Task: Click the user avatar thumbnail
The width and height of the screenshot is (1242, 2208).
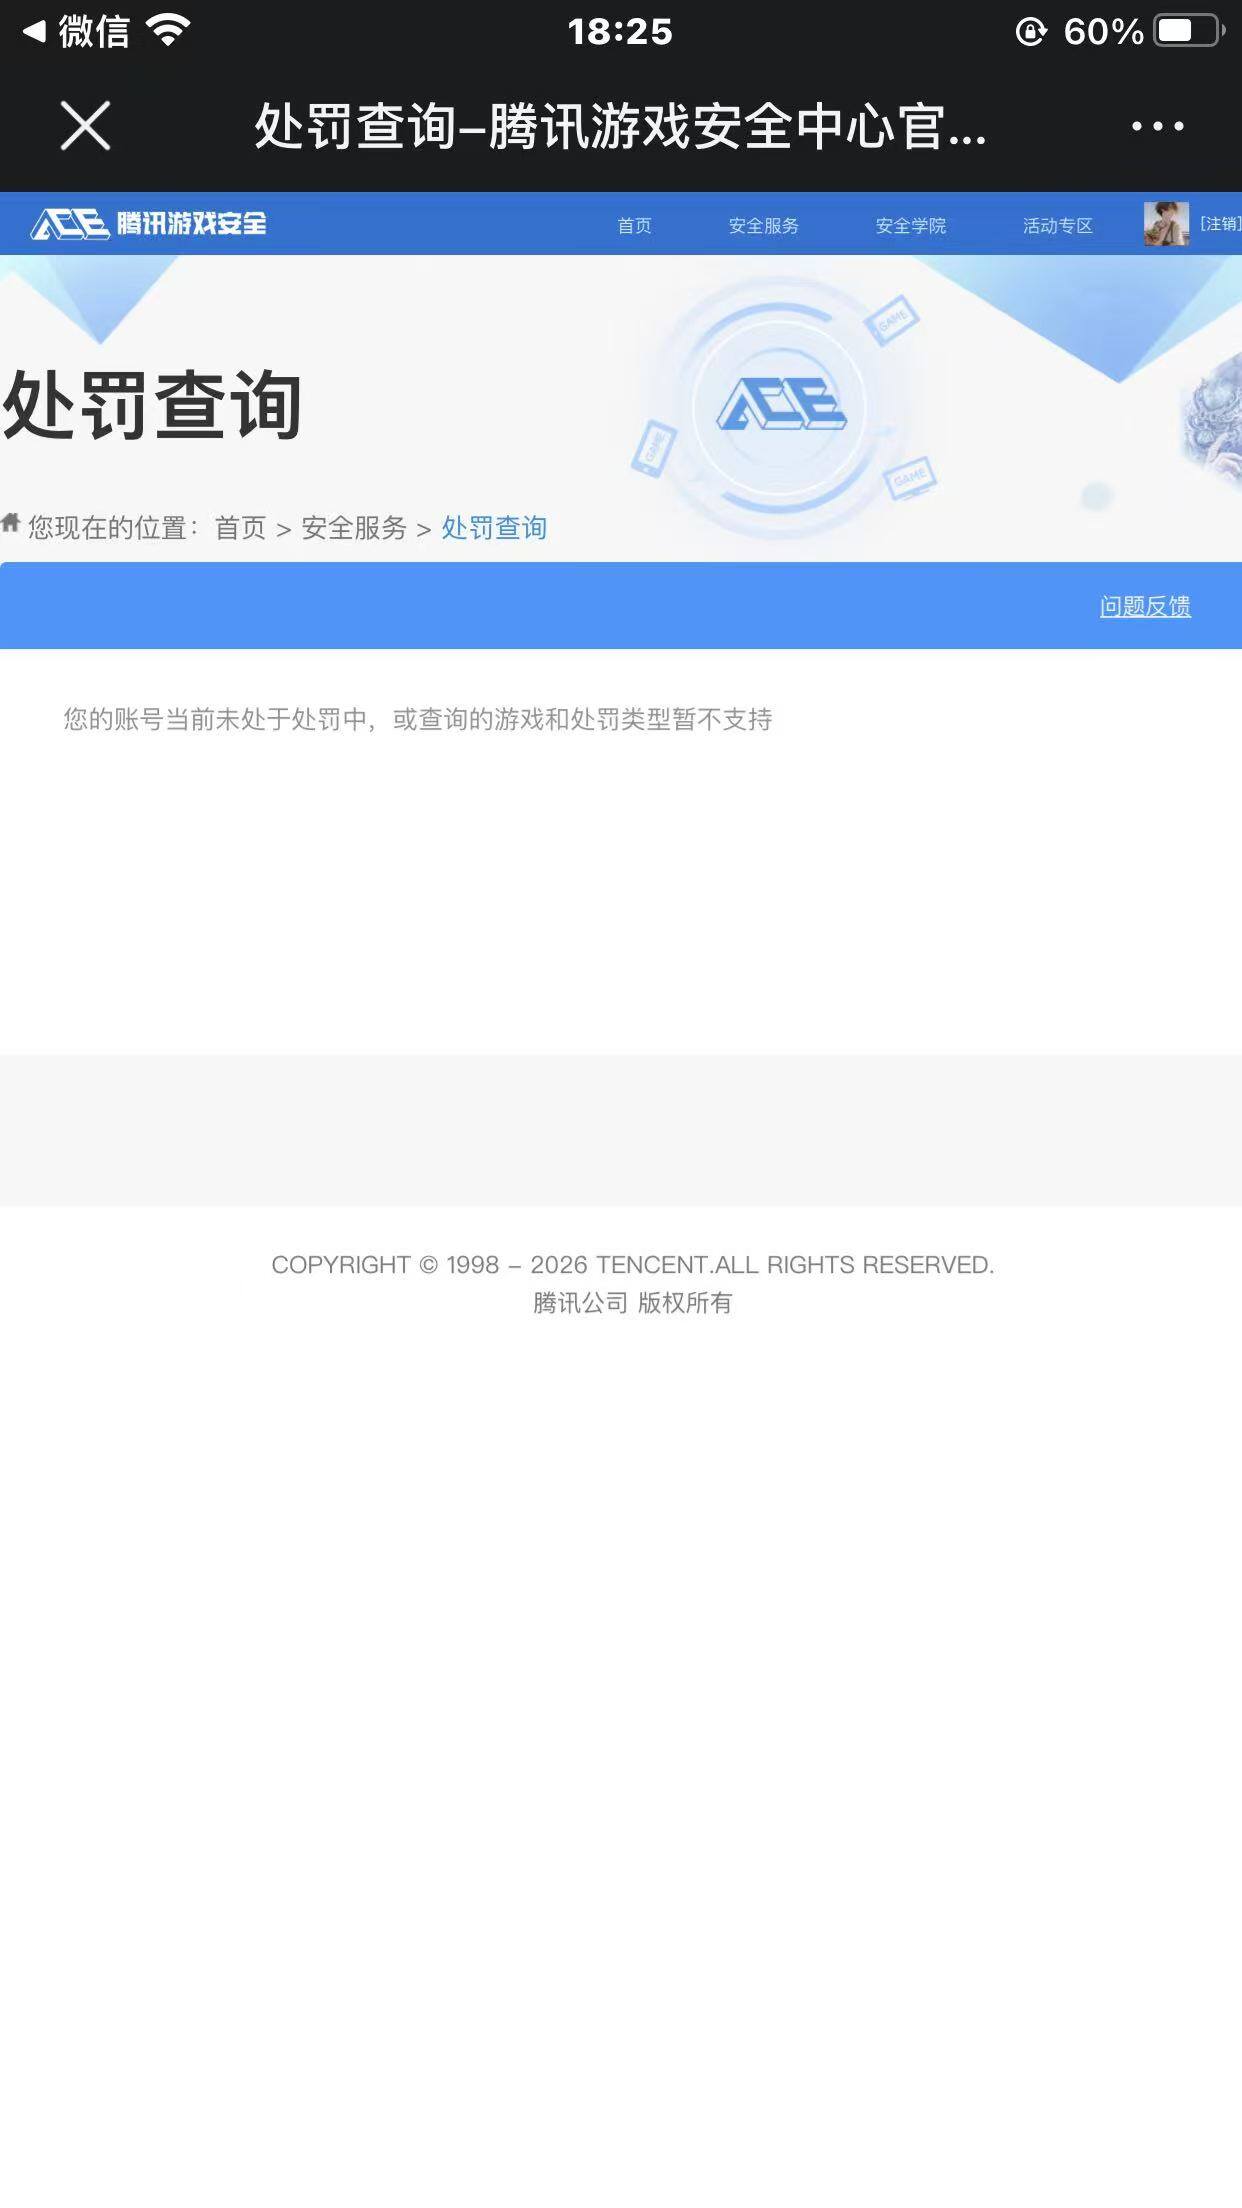Action: click(1166, 223)
